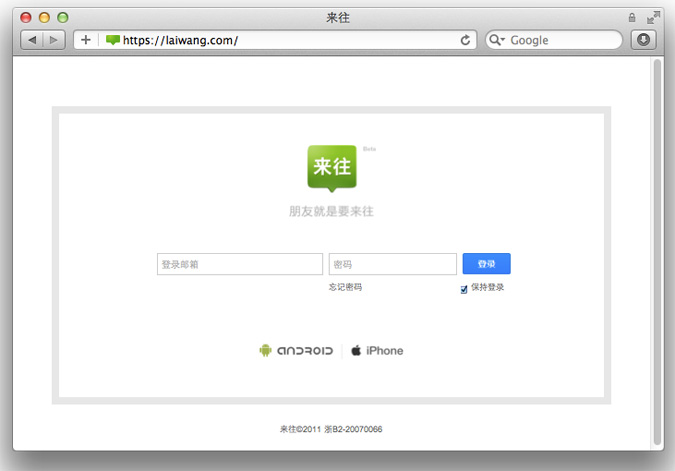
Task: Close the window with the red button
Action: click(26, 17)
